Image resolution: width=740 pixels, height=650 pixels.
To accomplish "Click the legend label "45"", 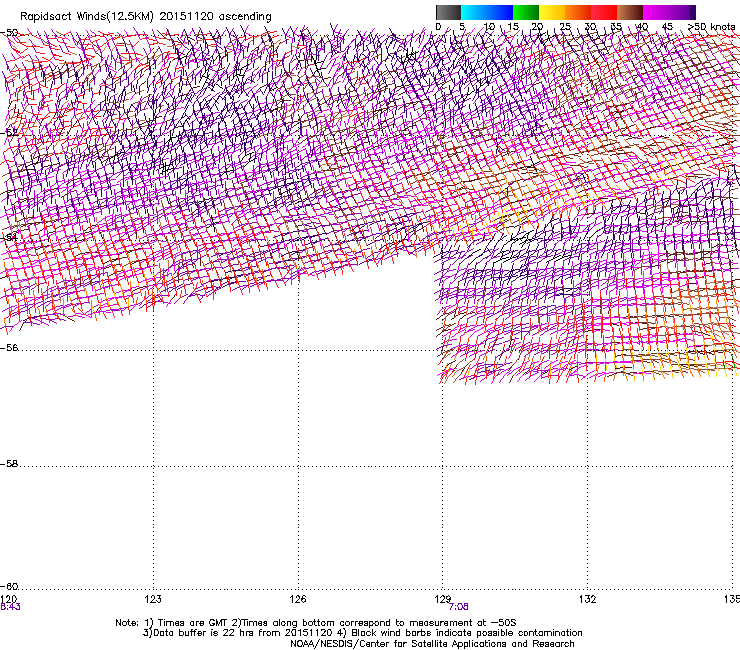I will tap(667, 27).
